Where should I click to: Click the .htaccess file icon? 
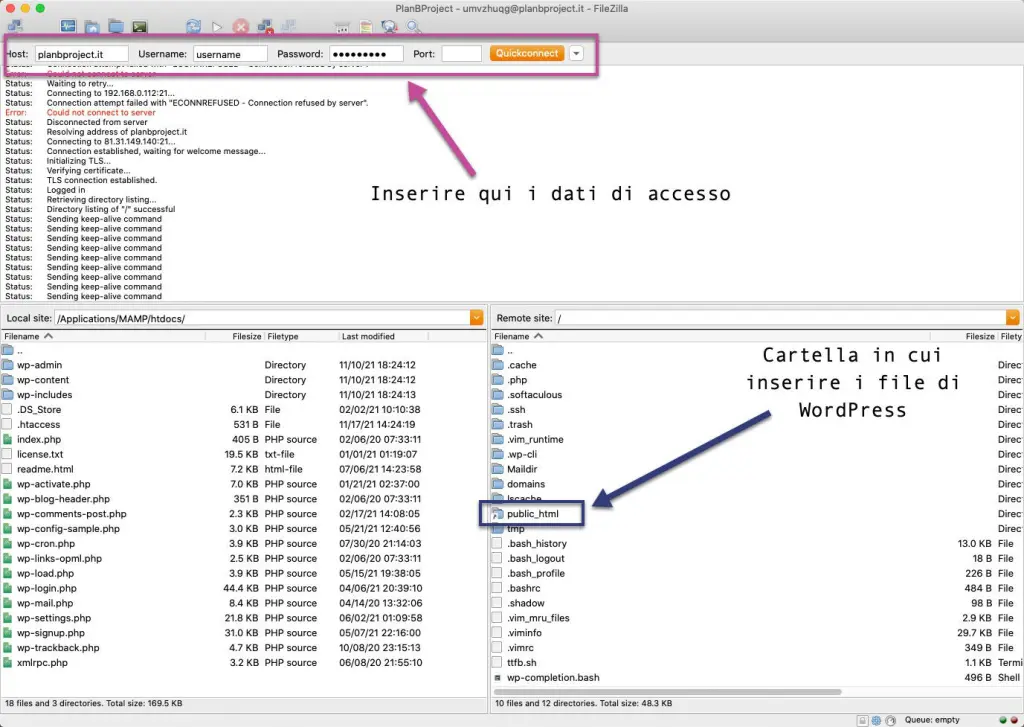pos(7,424)
